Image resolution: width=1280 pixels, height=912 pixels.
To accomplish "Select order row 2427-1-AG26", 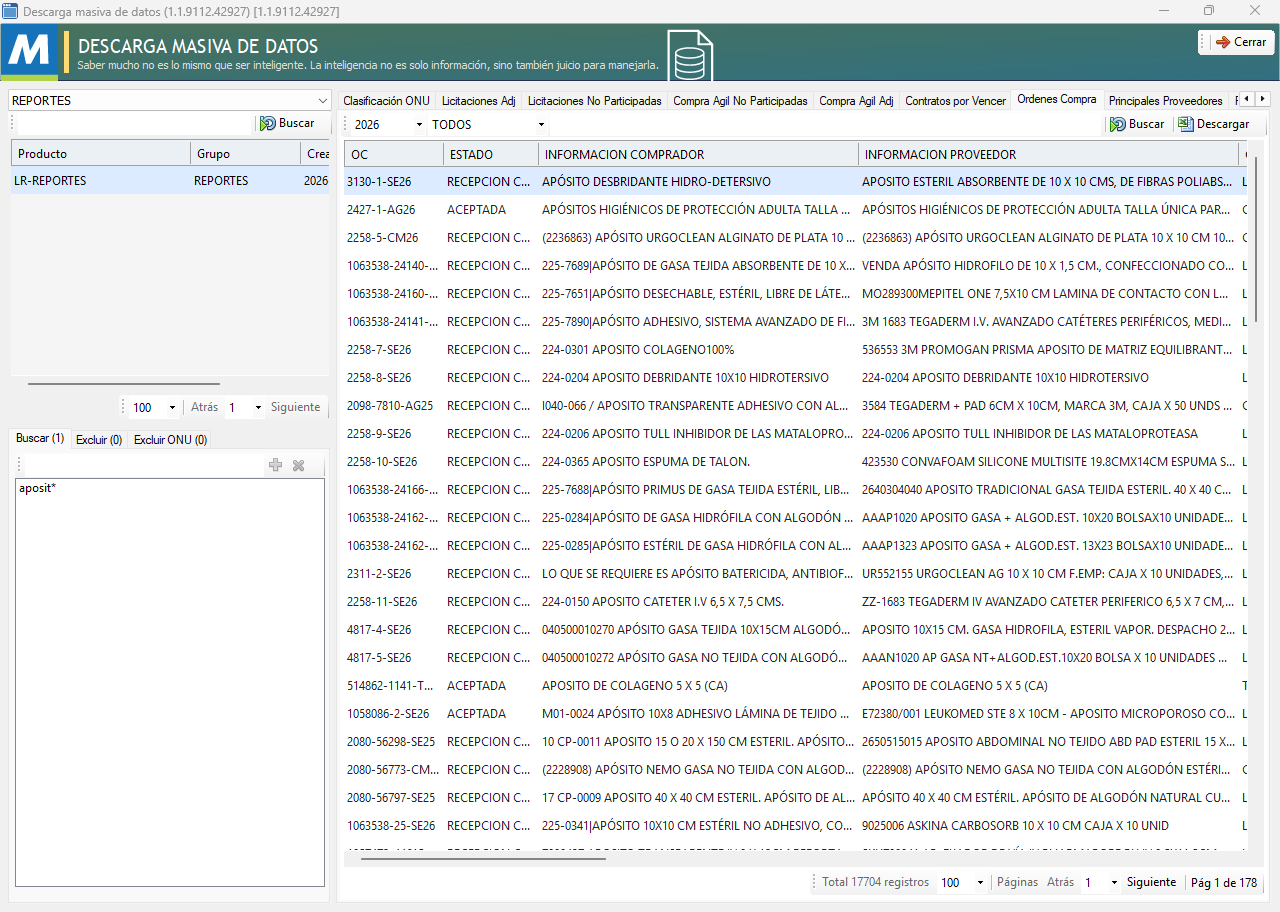I will [x=795, y=210].
